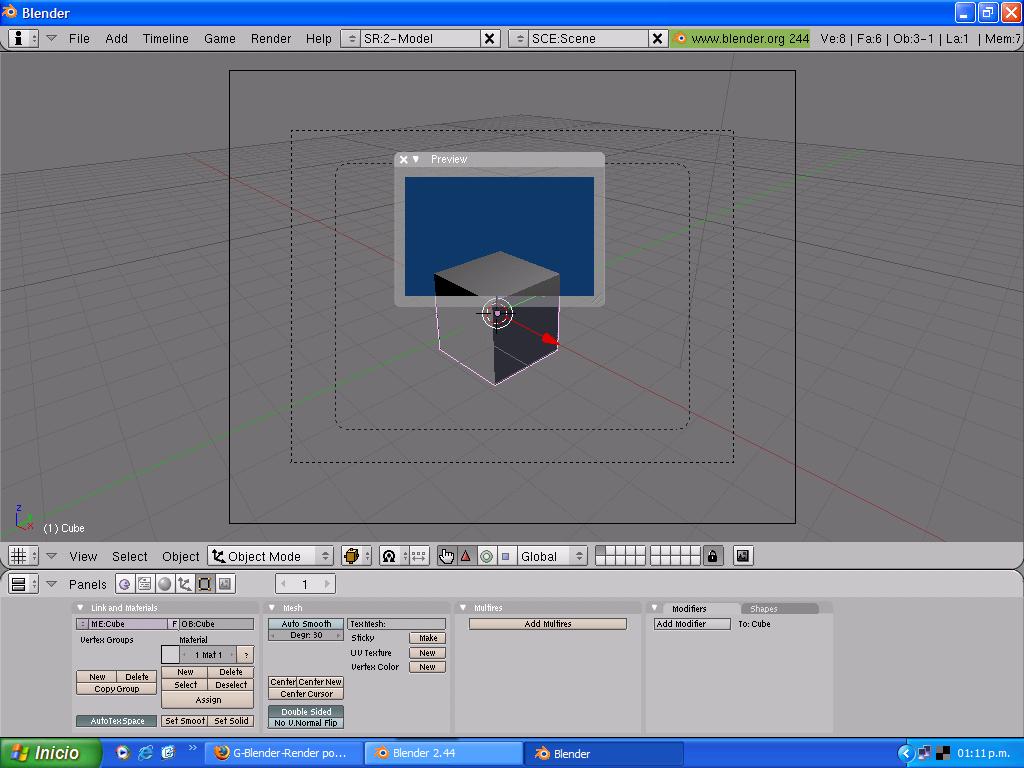The width and height of the screenshot is (1024, 768).
Task: Click the Add Modifier button
Action: (681, 624)
